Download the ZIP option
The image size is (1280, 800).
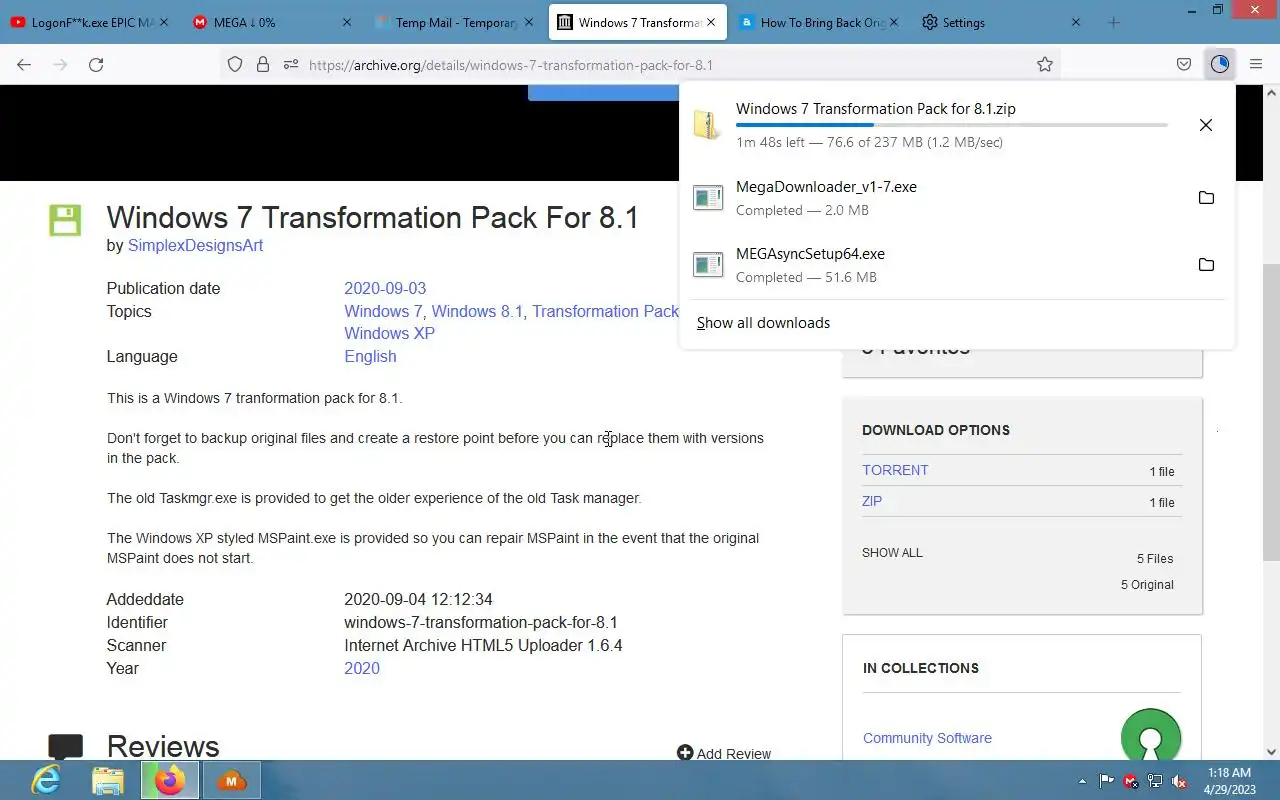pos(872,501)
